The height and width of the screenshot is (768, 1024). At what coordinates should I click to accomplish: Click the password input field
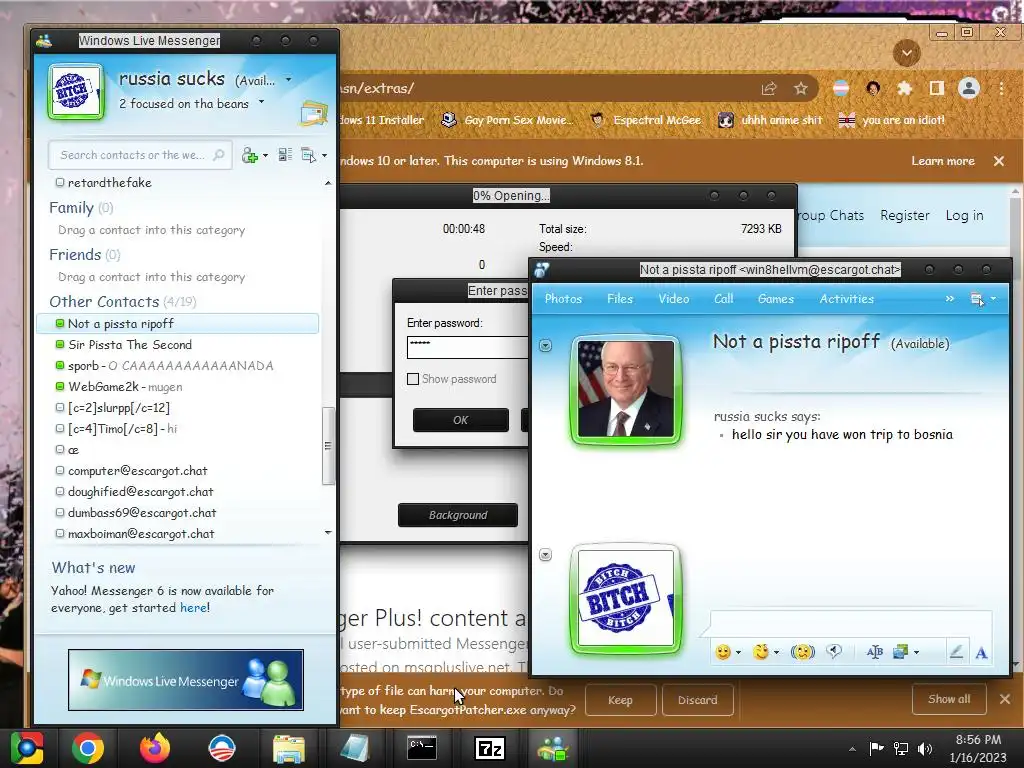[x=468, y=347]
